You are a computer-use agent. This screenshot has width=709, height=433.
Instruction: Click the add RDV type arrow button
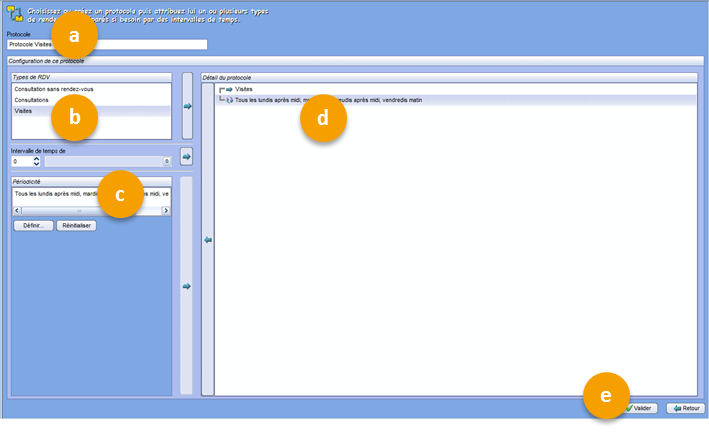[x=187, y=105]
